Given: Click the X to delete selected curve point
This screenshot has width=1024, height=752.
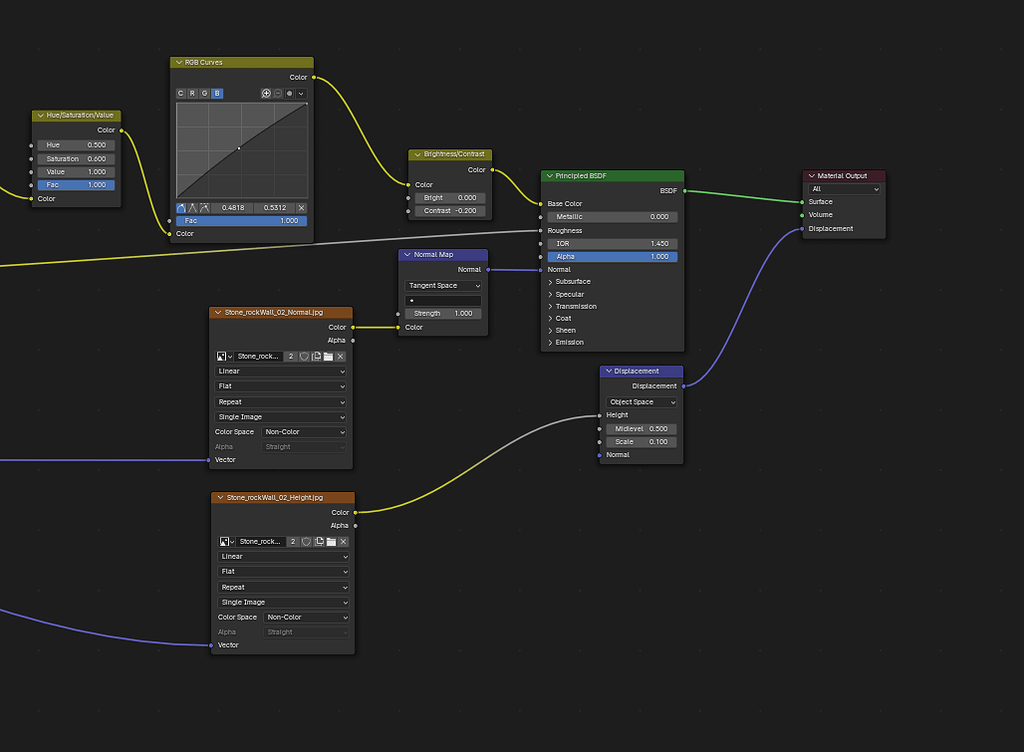Looking at the screenshot, I should click(302, 208).
